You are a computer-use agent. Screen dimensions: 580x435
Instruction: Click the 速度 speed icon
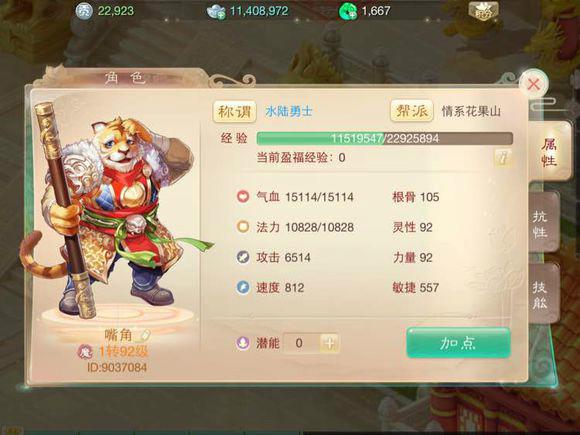(x=243, y=287)
